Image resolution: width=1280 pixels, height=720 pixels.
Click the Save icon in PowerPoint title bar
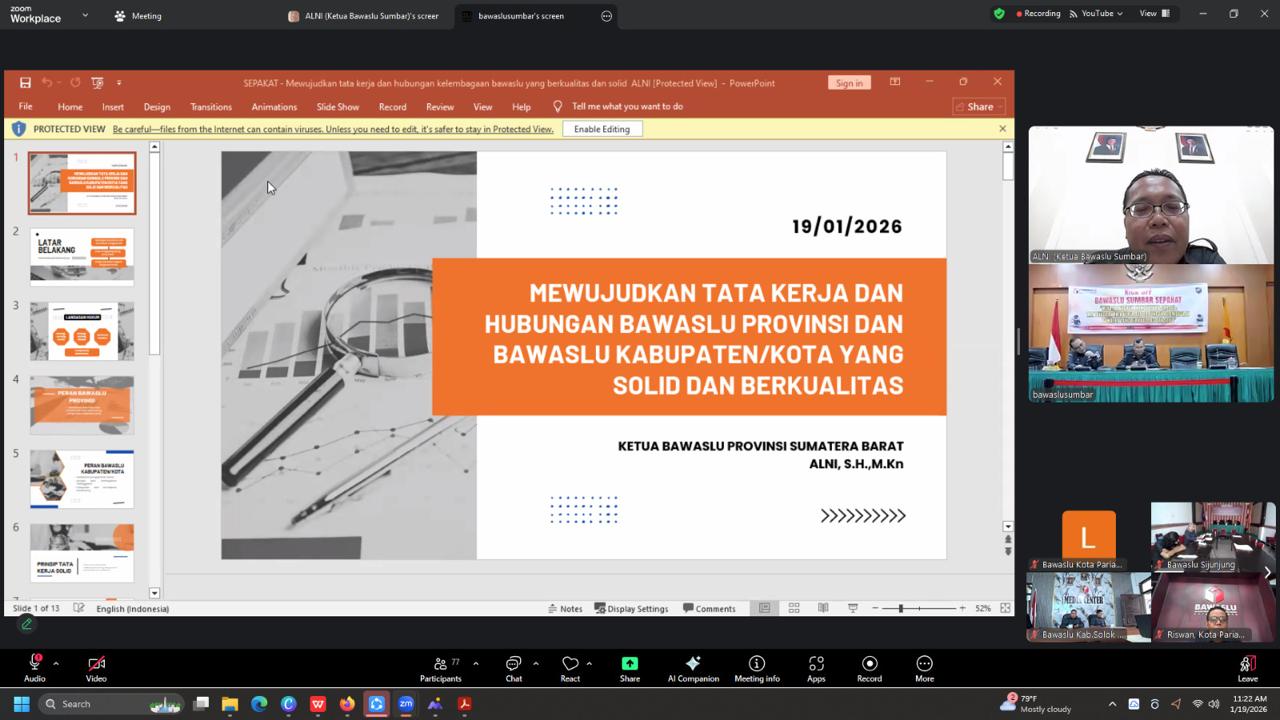click(x=25, y=83)
